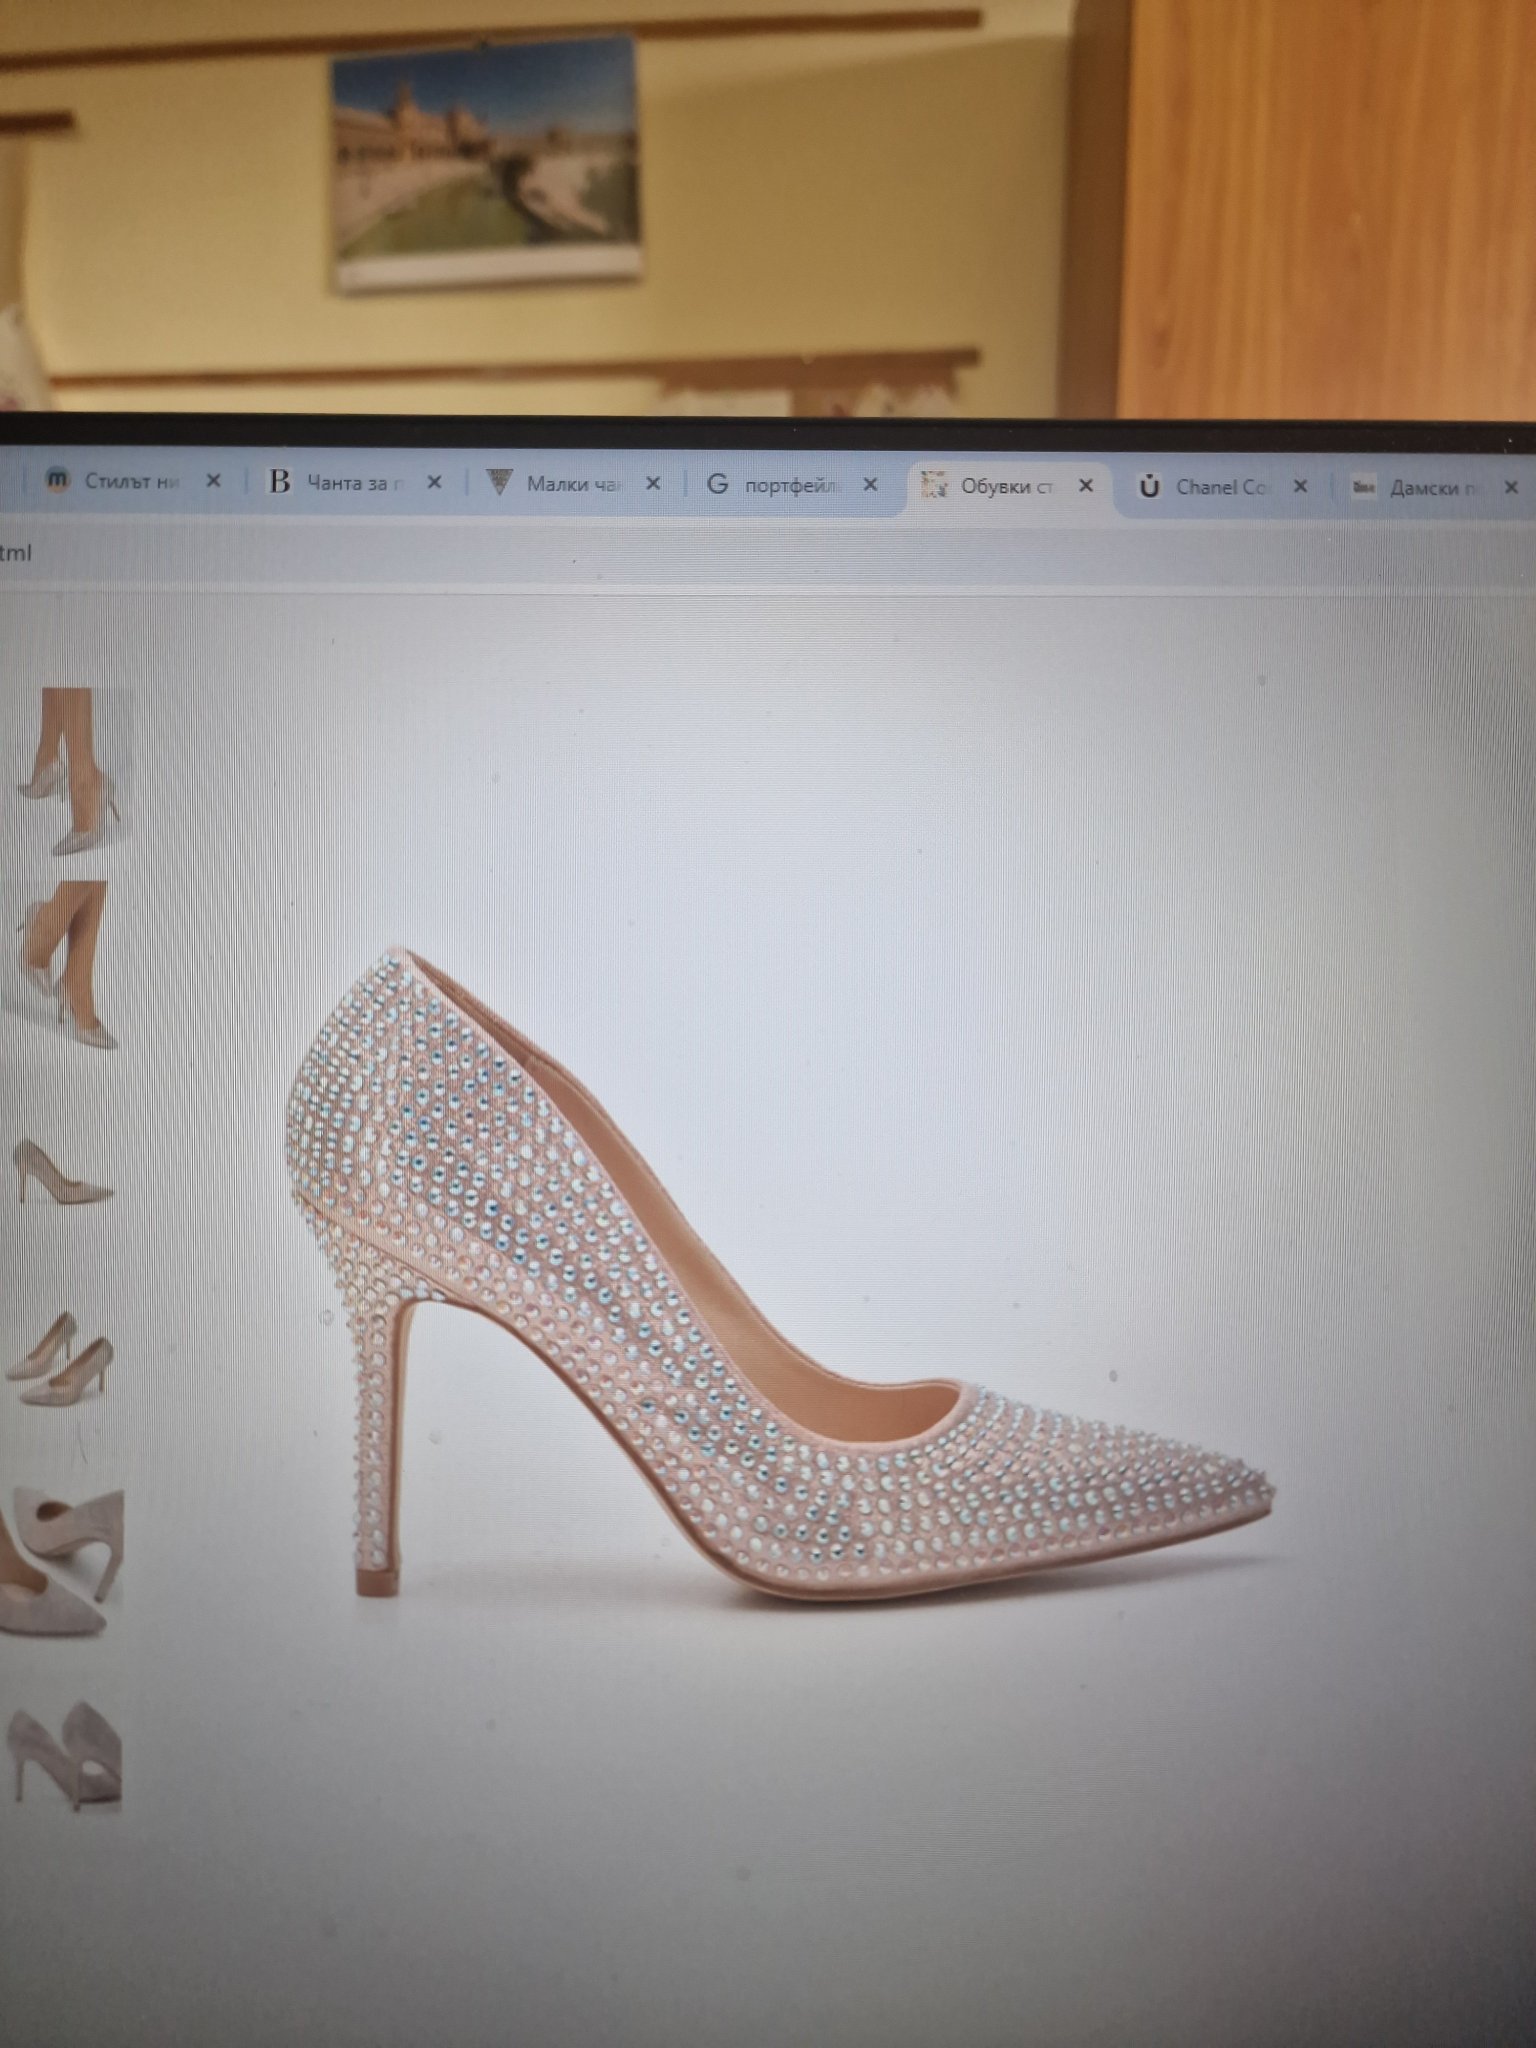The image size is (1536, 2048).
Task: View topmost thumbnail of model wearing heels
Action: click(x=70, y=771)
